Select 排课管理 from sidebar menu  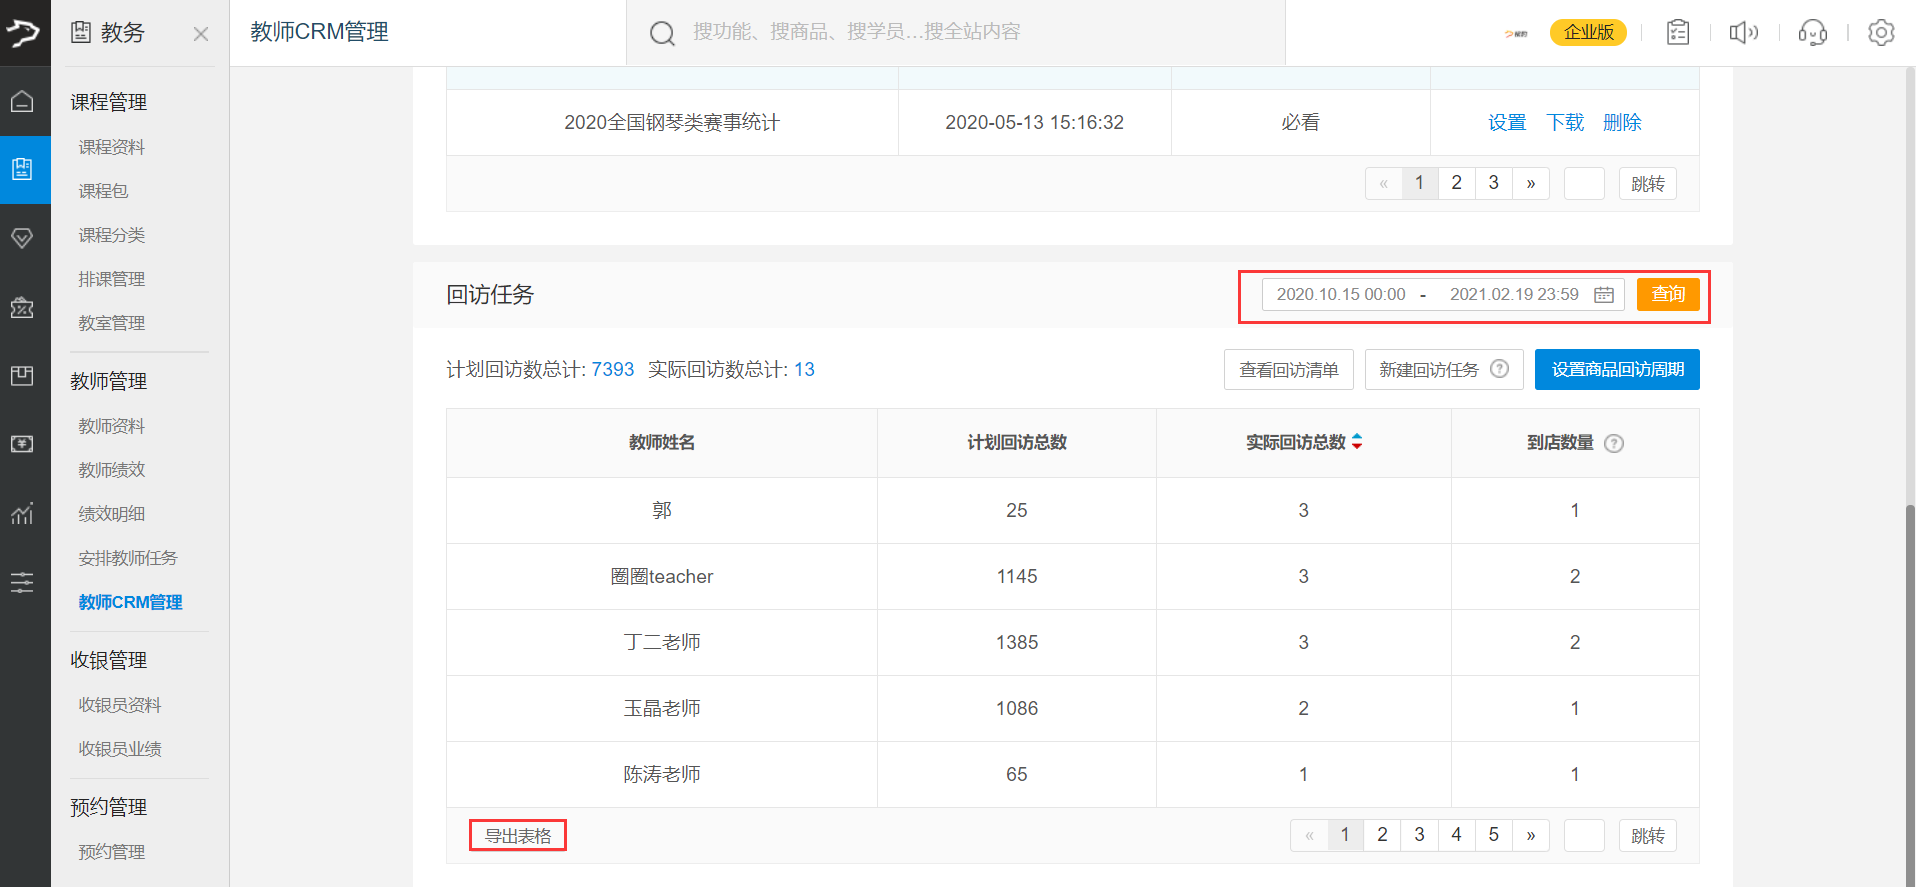(112, 279)
